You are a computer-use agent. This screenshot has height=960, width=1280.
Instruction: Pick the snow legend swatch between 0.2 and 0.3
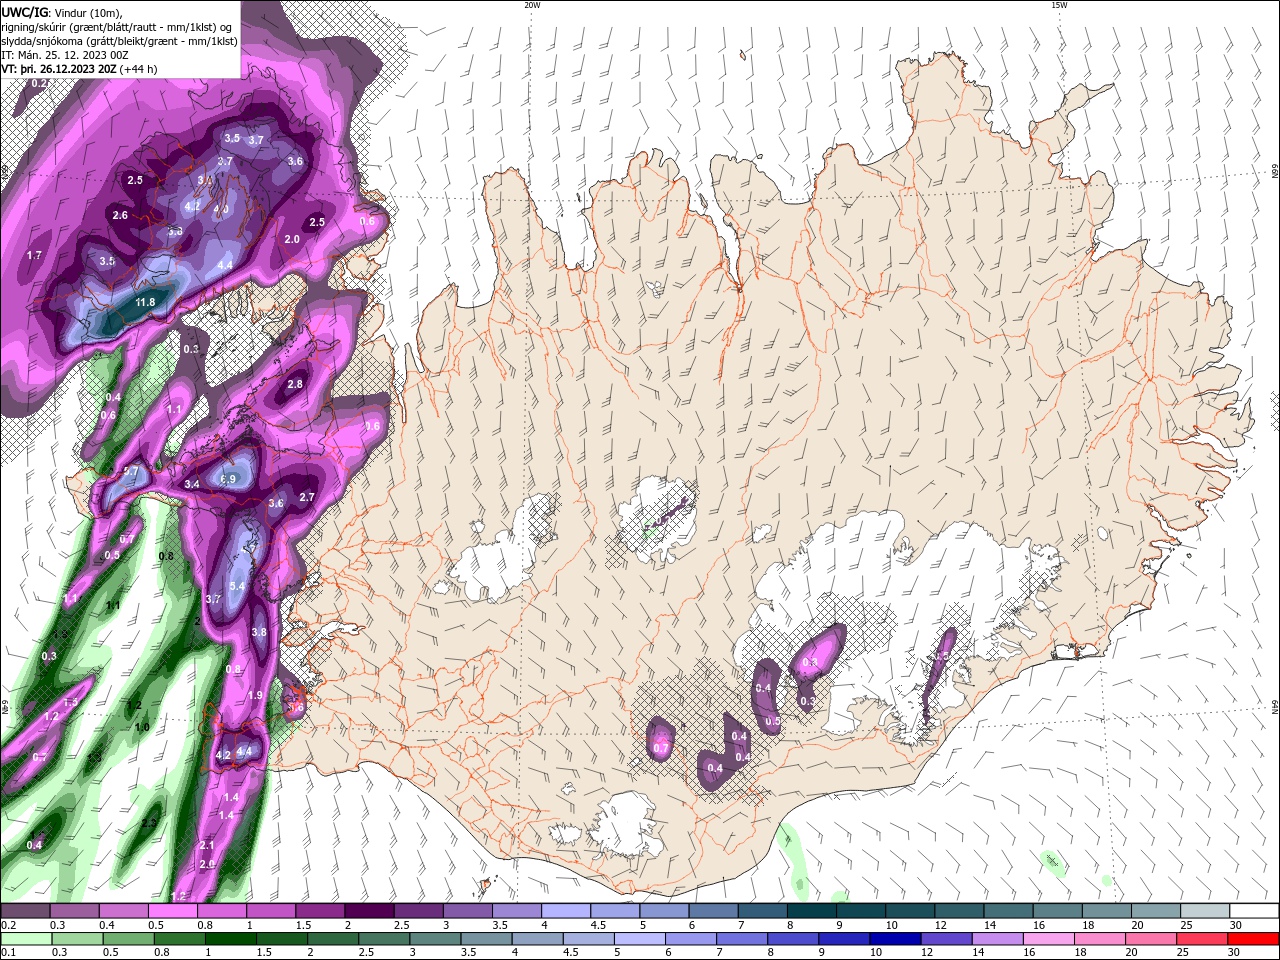pos(25,911)
